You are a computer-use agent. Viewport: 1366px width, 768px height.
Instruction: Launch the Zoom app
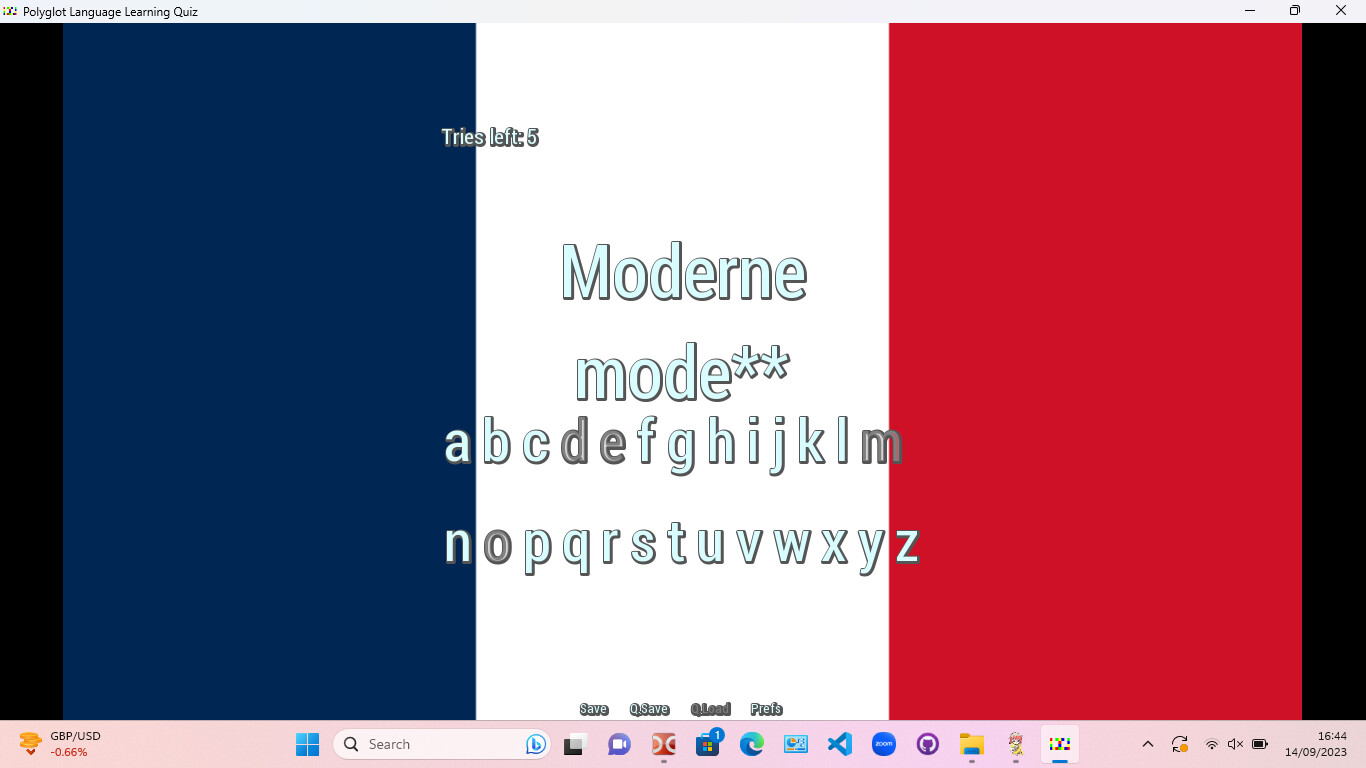click(x=883, y=744)
